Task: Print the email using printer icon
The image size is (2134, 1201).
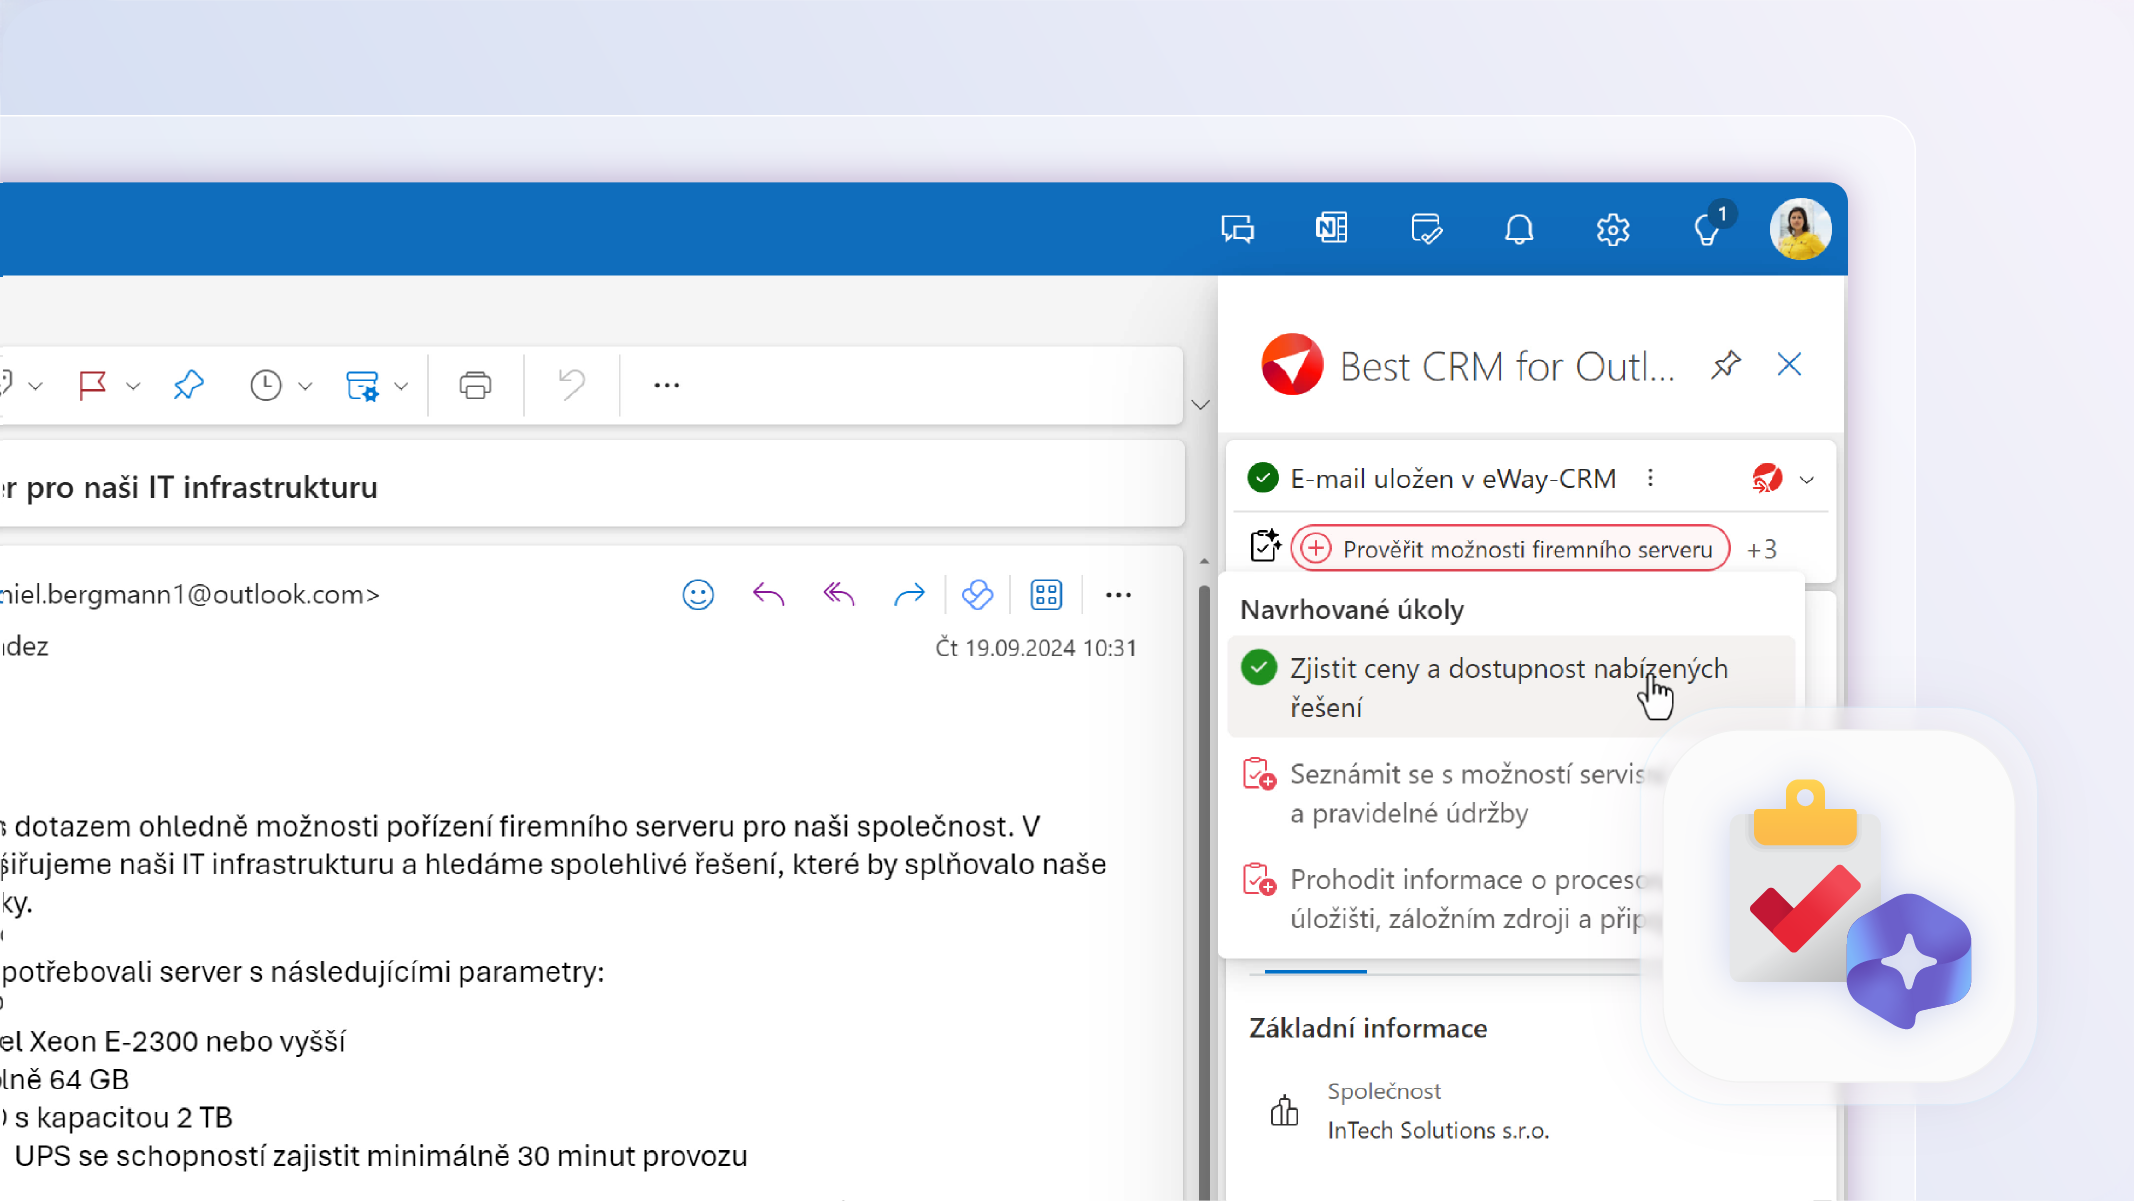Action: tap(475, 385)
